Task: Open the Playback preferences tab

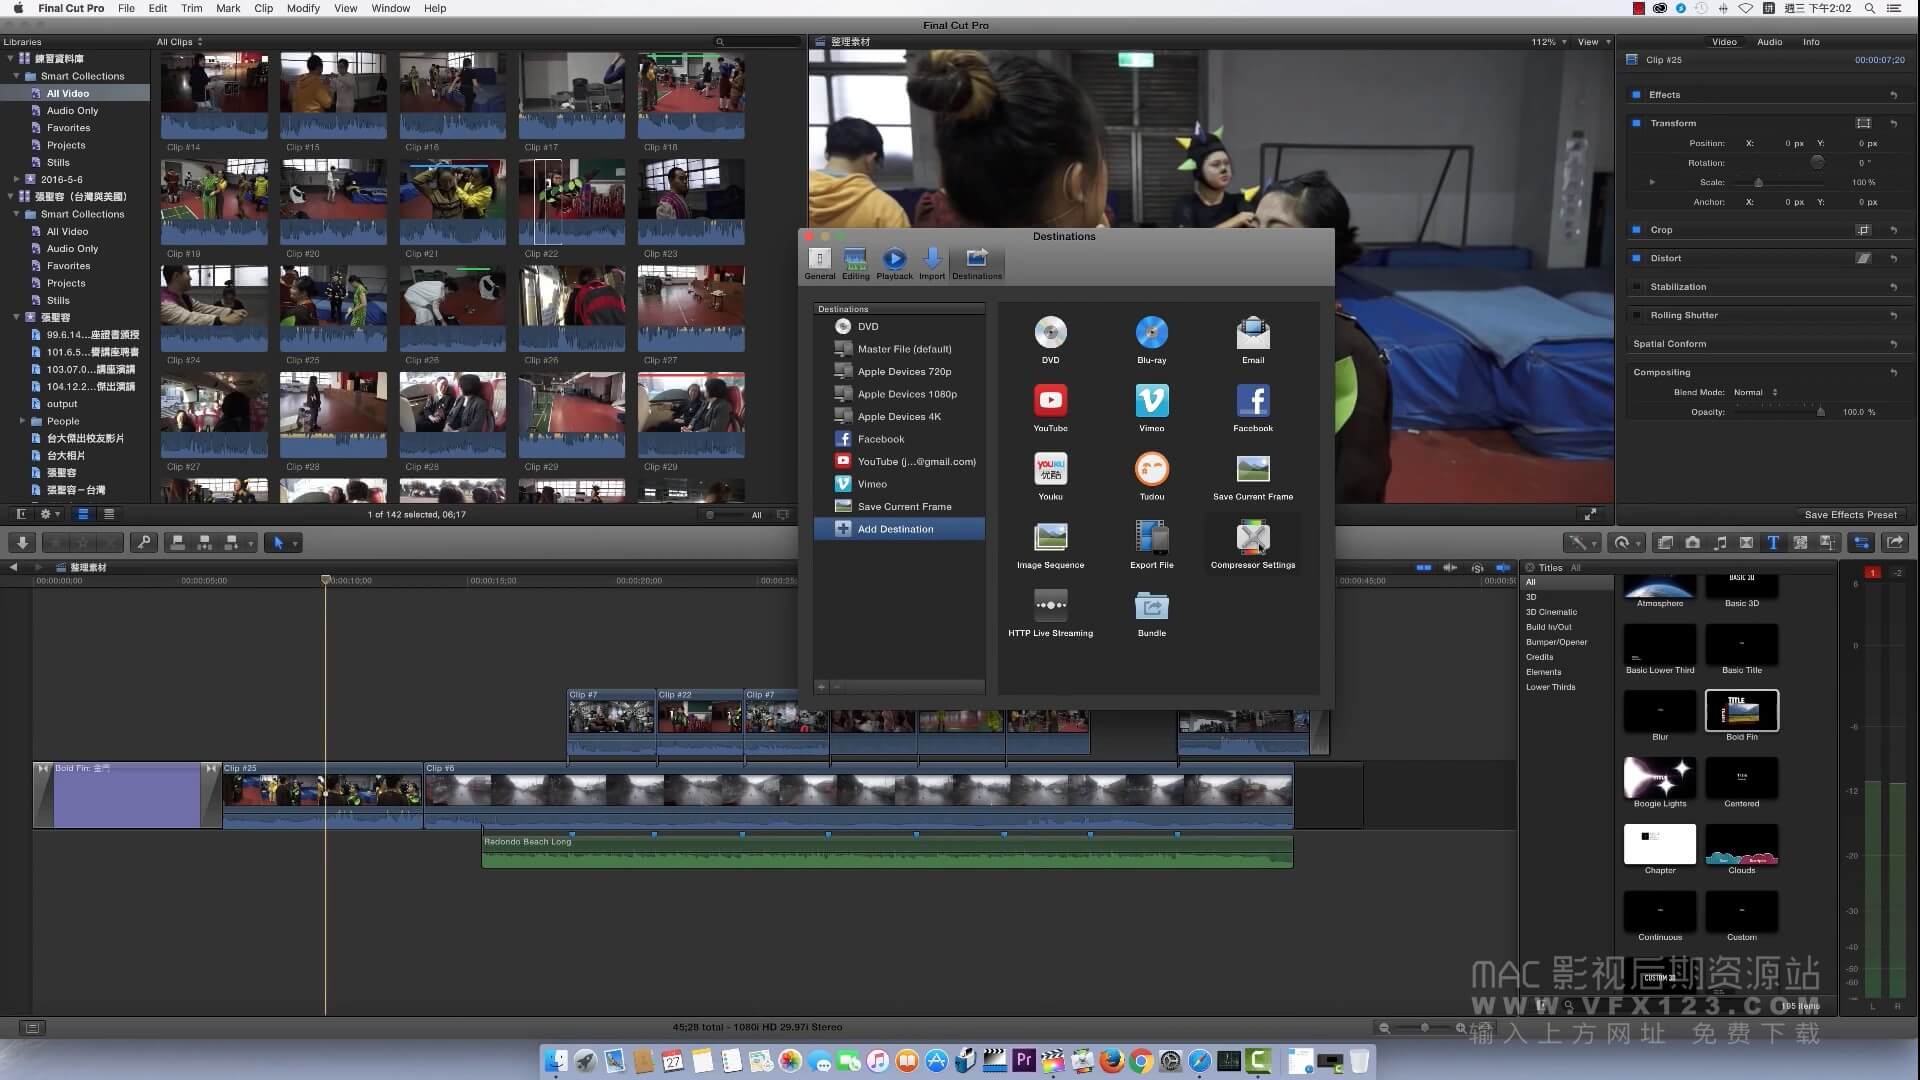Action: coord(894,264)
